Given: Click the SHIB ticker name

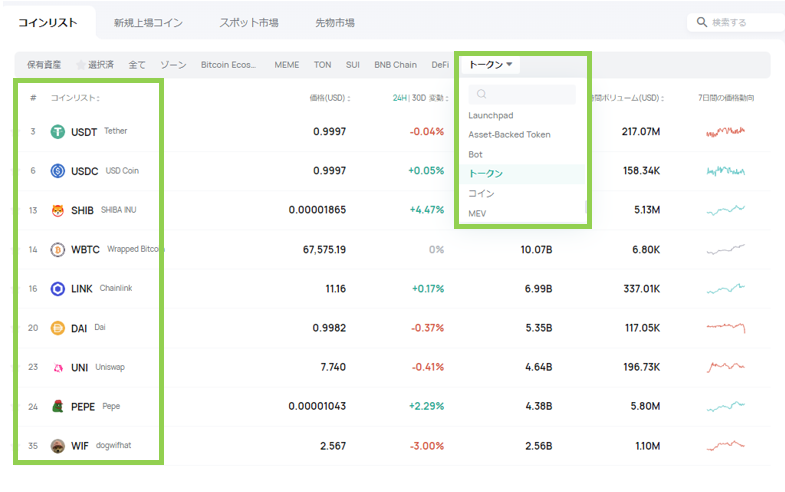Looking at the screenshot, I should [82, 210].
